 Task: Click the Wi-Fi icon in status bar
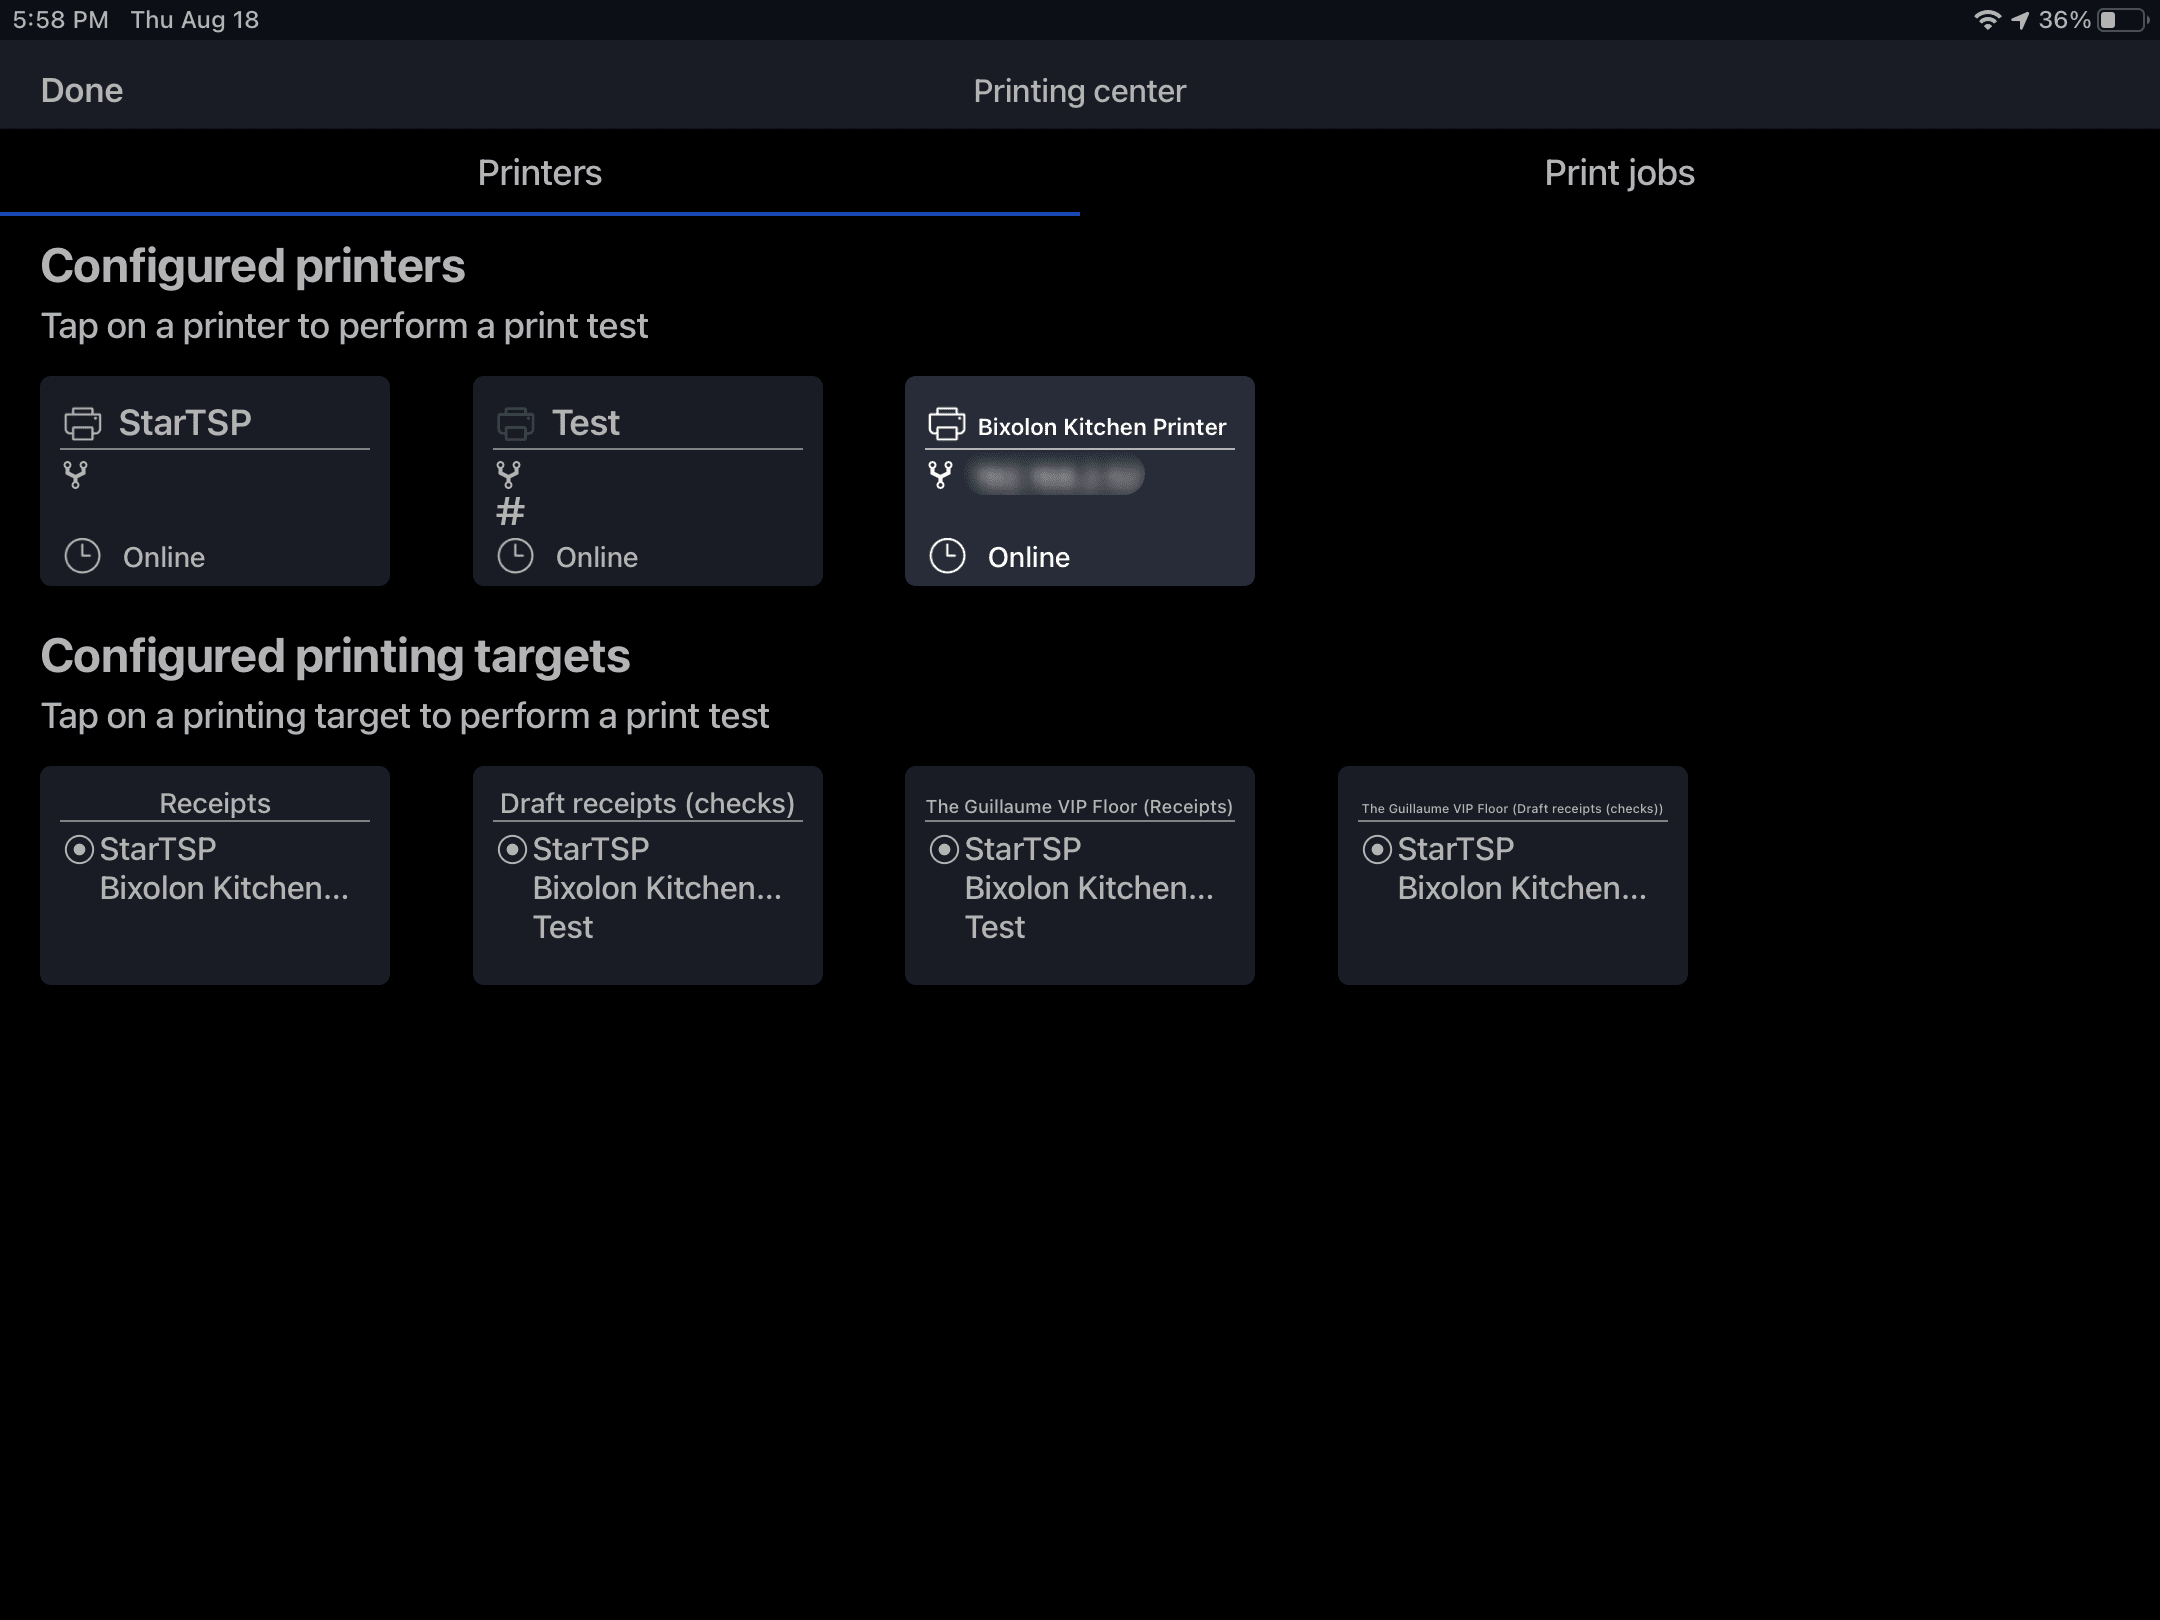[x=1986, y=20]
